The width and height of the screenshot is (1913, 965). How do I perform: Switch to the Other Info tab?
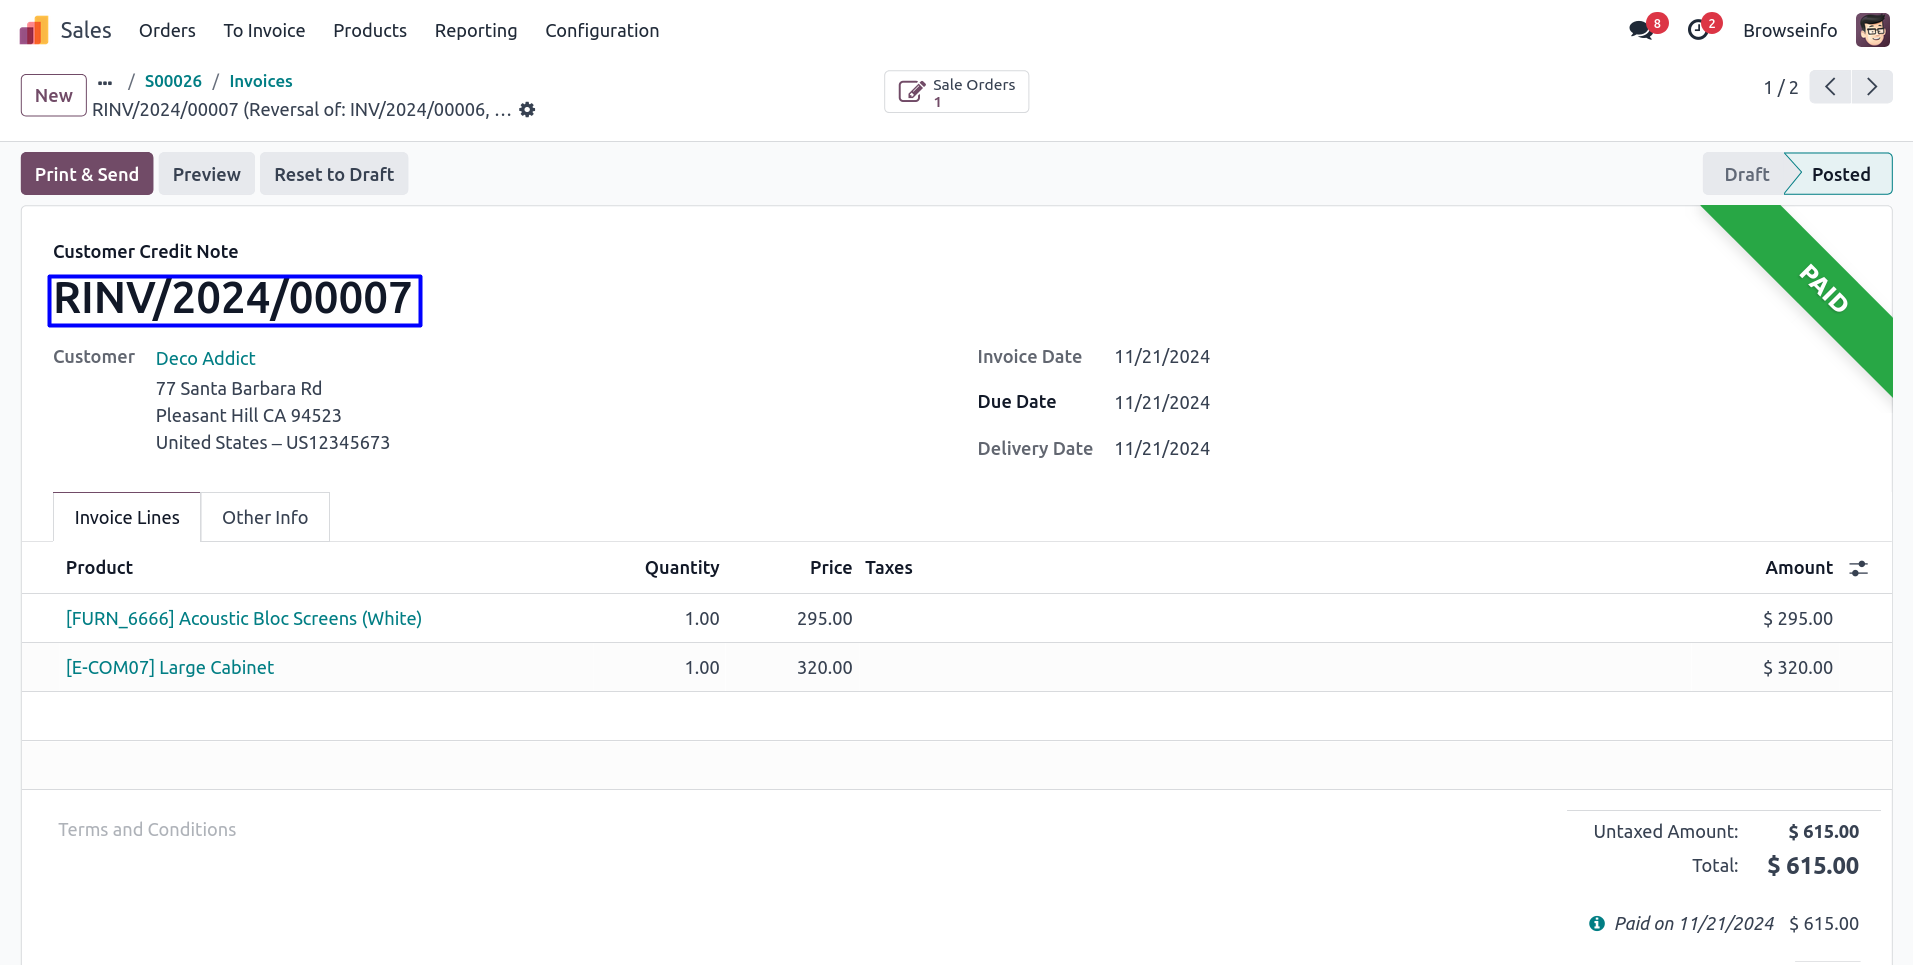(x=265, y=517)
